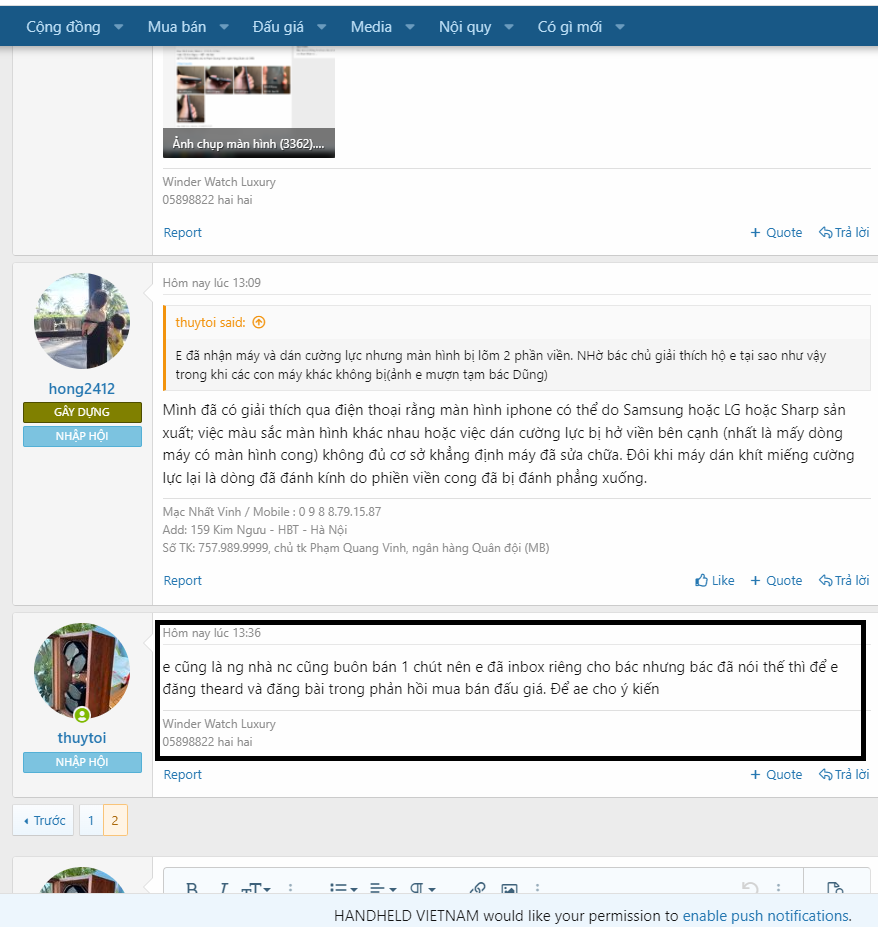The height and width of the screenshot is (927, 878).
Task: Open the attached screenshot thumbnail
Action: pos(249,100)
